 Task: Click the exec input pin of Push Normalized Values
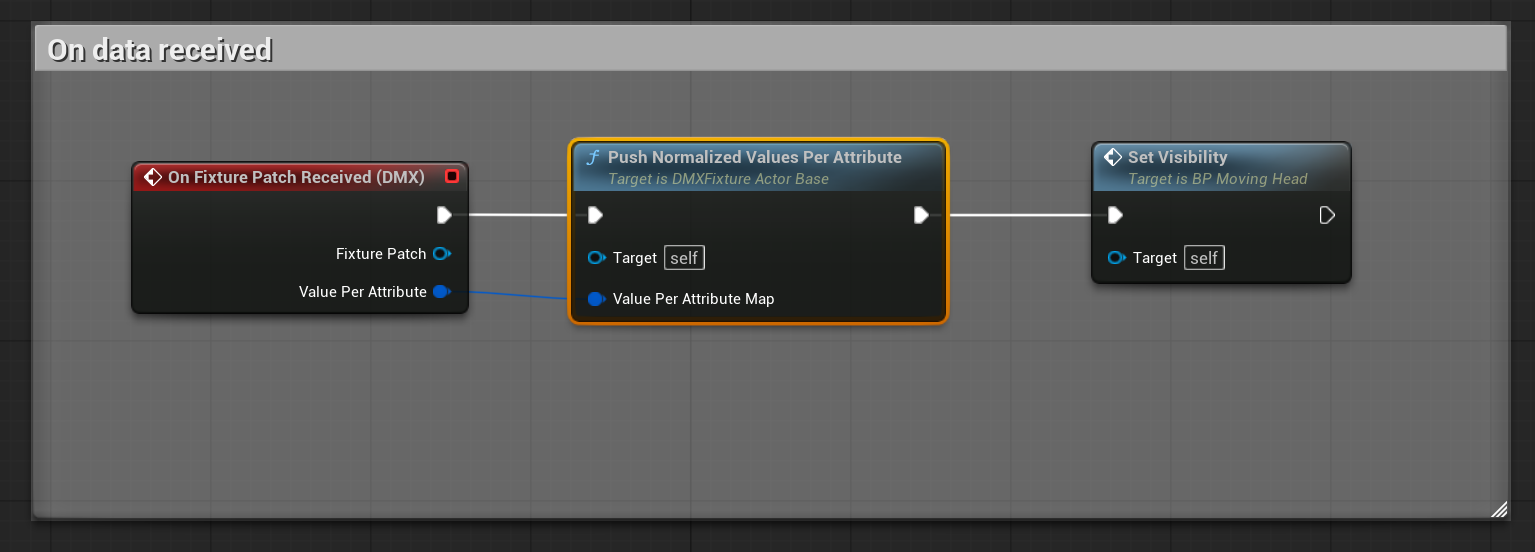click(595, 215)
